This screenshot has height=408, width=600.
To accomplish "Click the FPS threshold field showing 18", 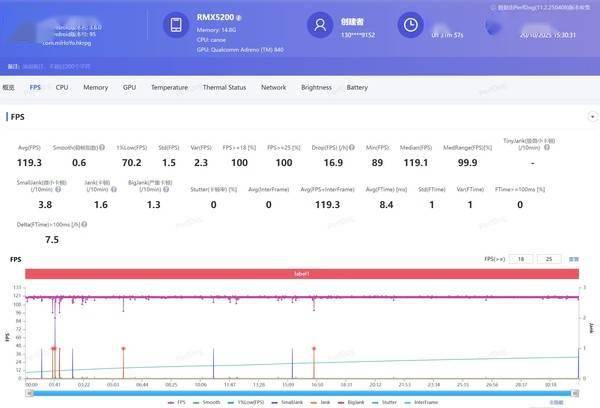I will 520,259.
